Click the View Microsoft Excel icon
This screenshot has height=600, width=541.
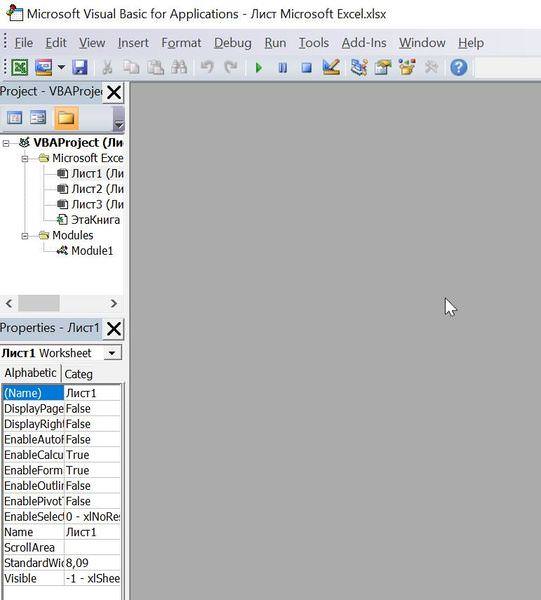click(19, 68)
